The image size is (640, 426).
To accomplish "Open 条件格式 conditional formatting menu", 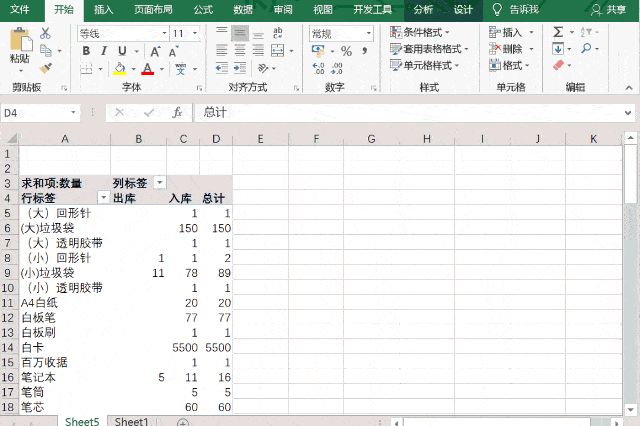I will [420, 32].
